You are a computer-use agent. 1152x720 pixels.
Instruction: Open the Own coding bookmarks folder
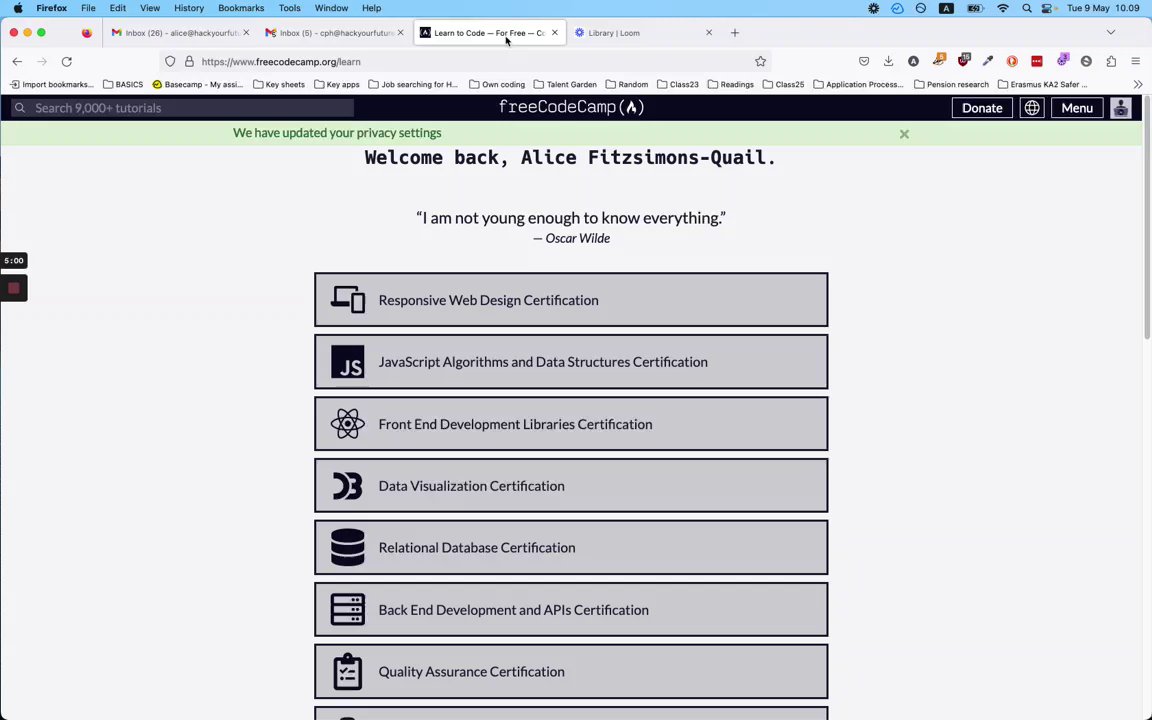coord(497,84)
